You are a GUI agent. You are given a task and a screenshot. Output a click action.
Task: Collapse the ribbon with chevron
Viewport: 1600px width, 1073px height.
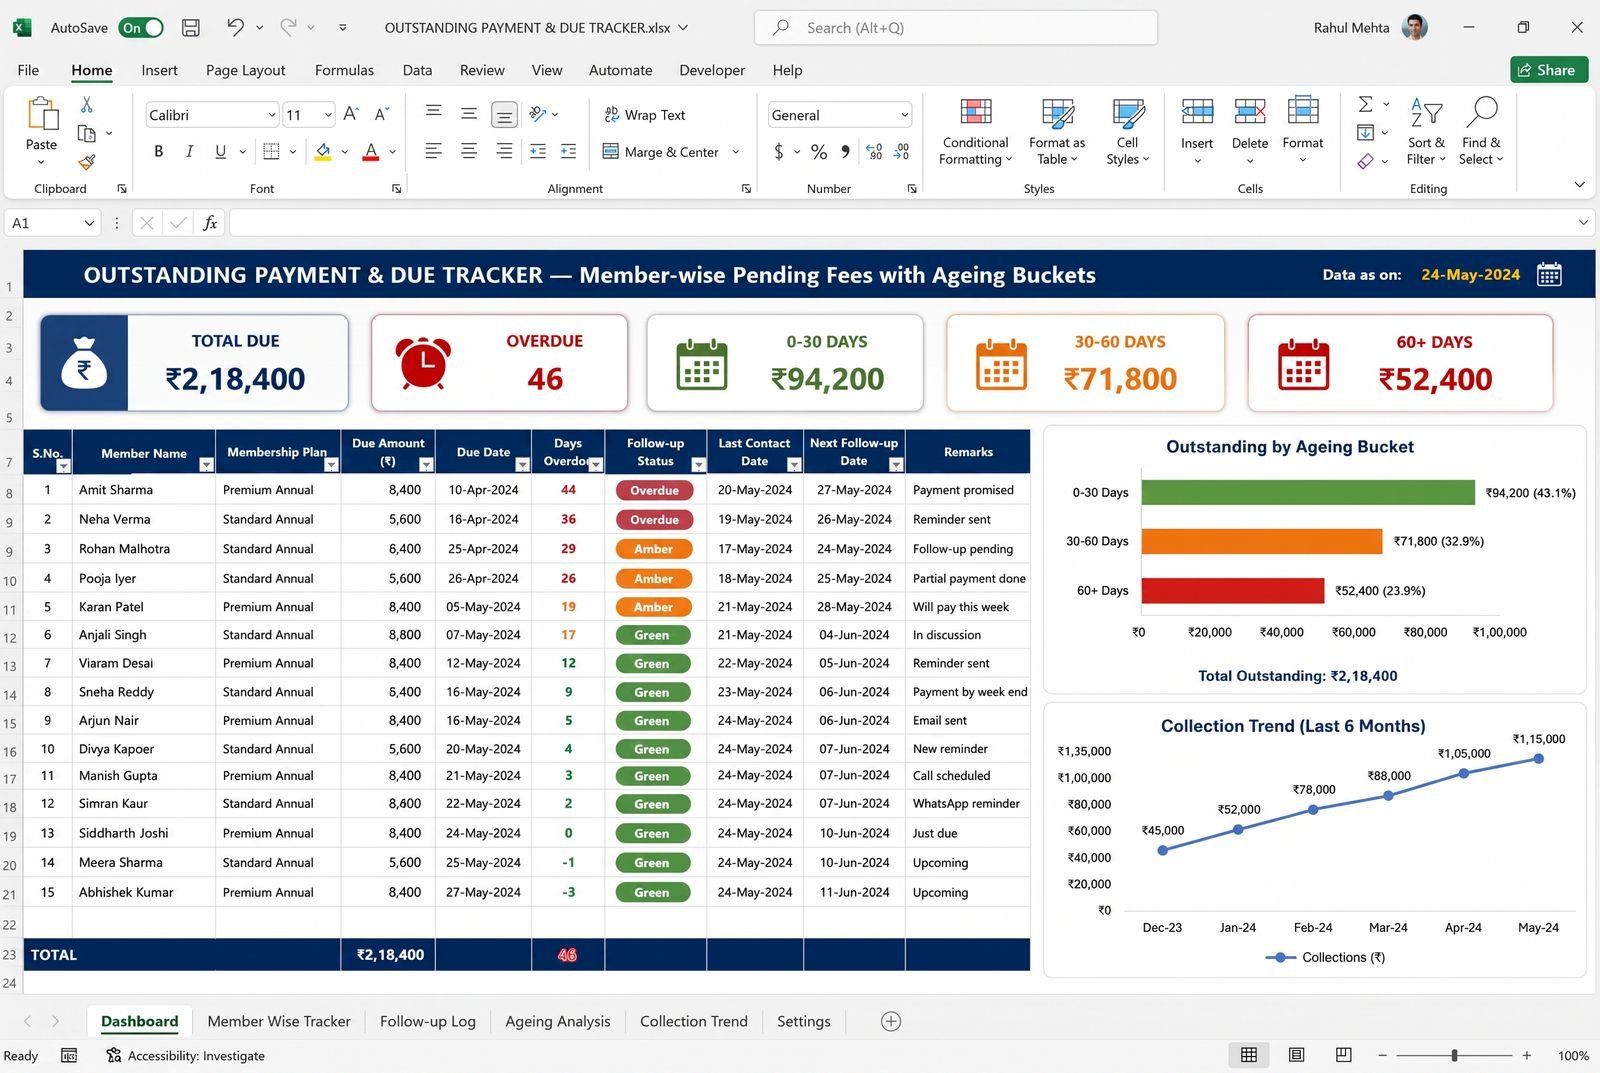pos(1579,184)
